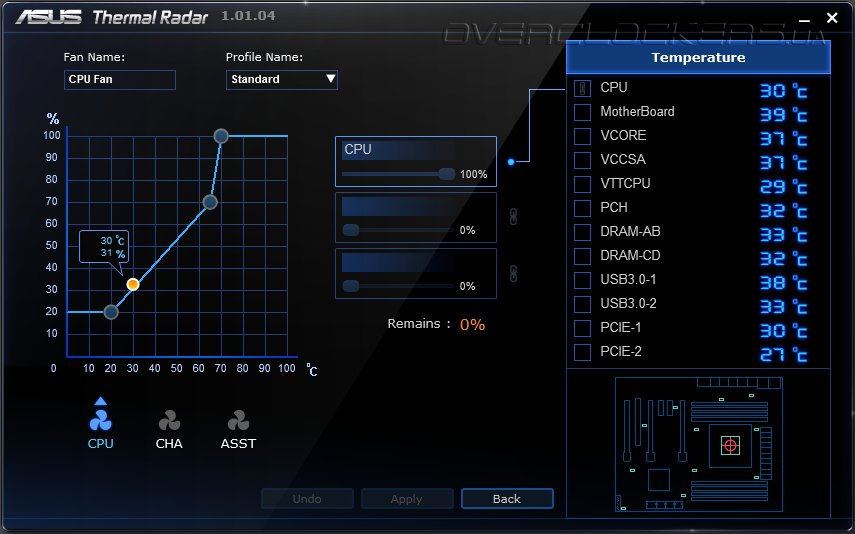Select the ASST fan icon
The width and height of the screenshot is (855, 534).
click(238, 421)
